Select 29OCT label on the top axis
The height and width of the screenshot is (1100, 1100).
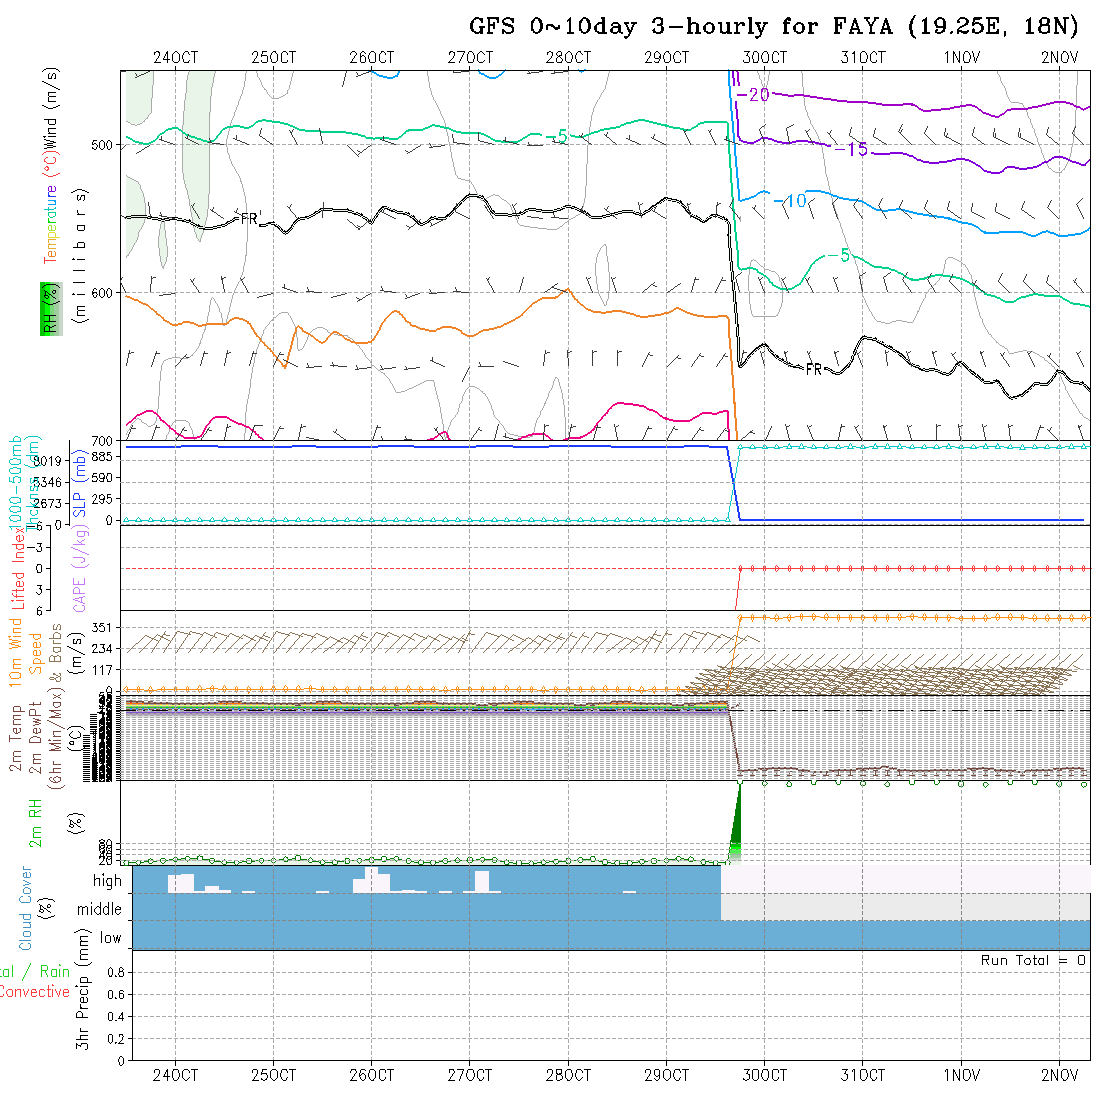point(666,58)
